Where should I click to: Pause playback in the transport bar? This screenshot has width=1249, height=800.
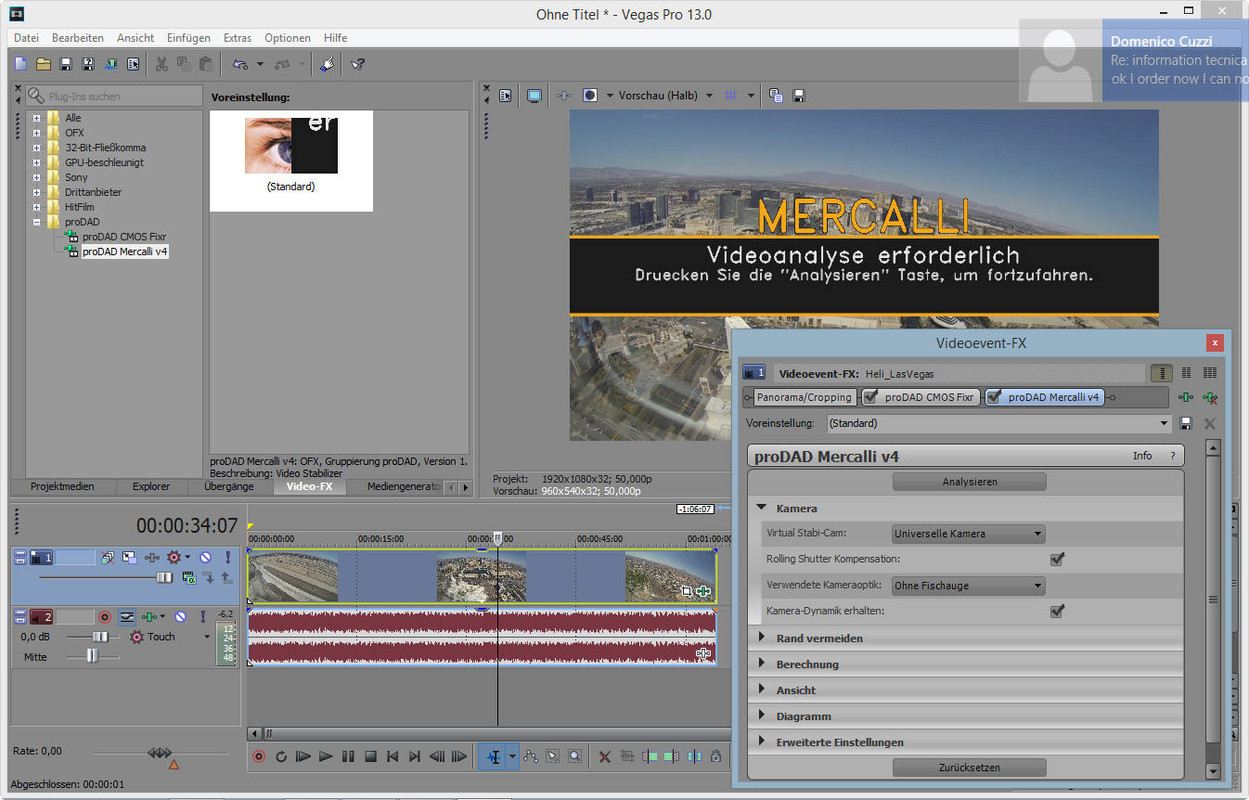coord(348,757)
